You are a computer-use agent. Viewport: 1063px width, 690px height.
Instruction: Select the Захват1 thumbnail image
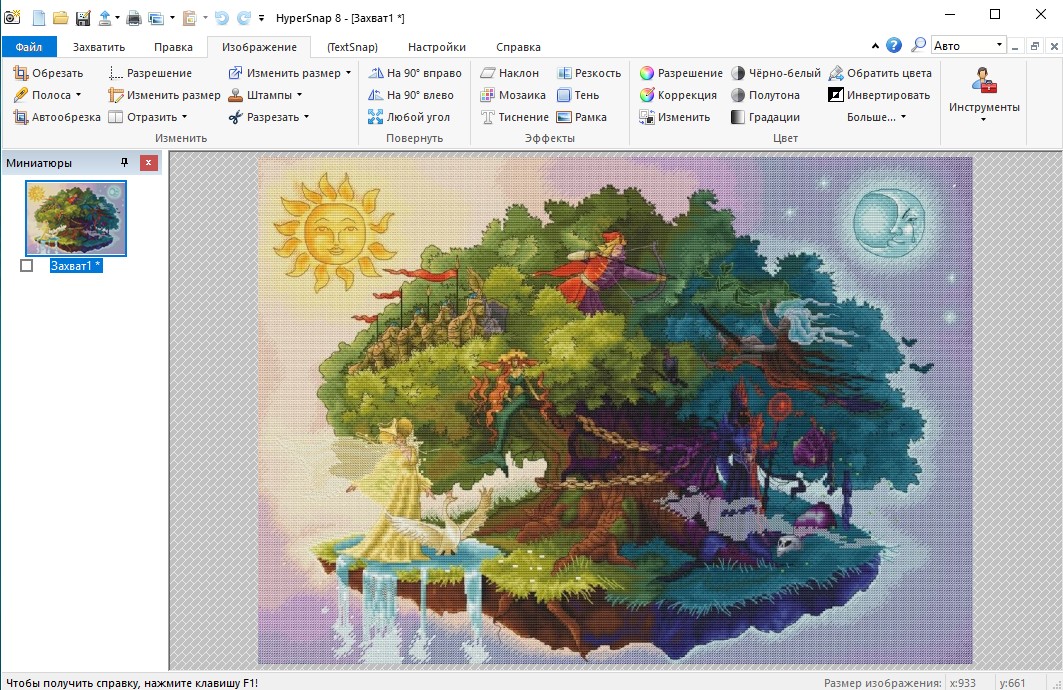coord(76,218)
